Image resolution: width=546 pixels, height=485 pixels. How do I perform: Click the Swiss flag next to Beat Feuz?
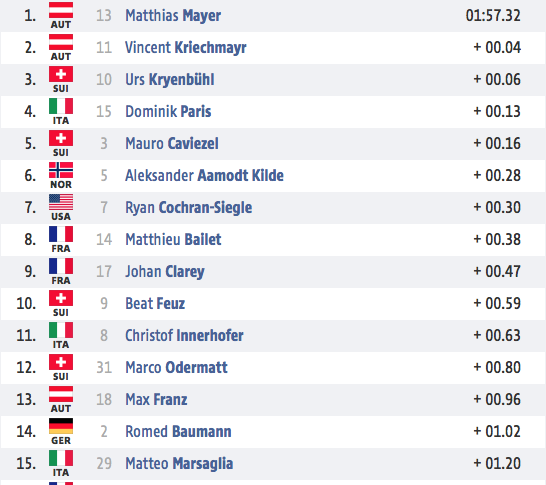61,298
